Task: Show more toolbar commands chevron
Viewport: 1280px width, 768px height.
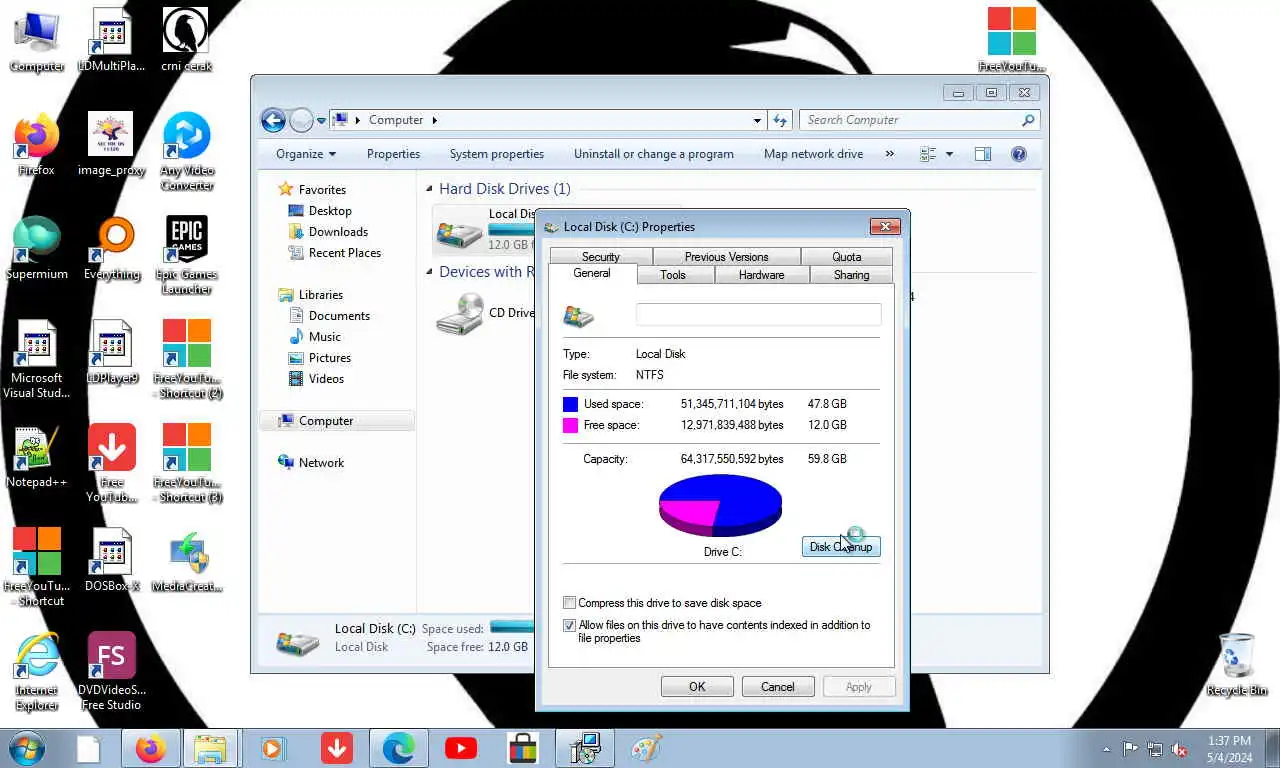Action: [x=889, y=154]
